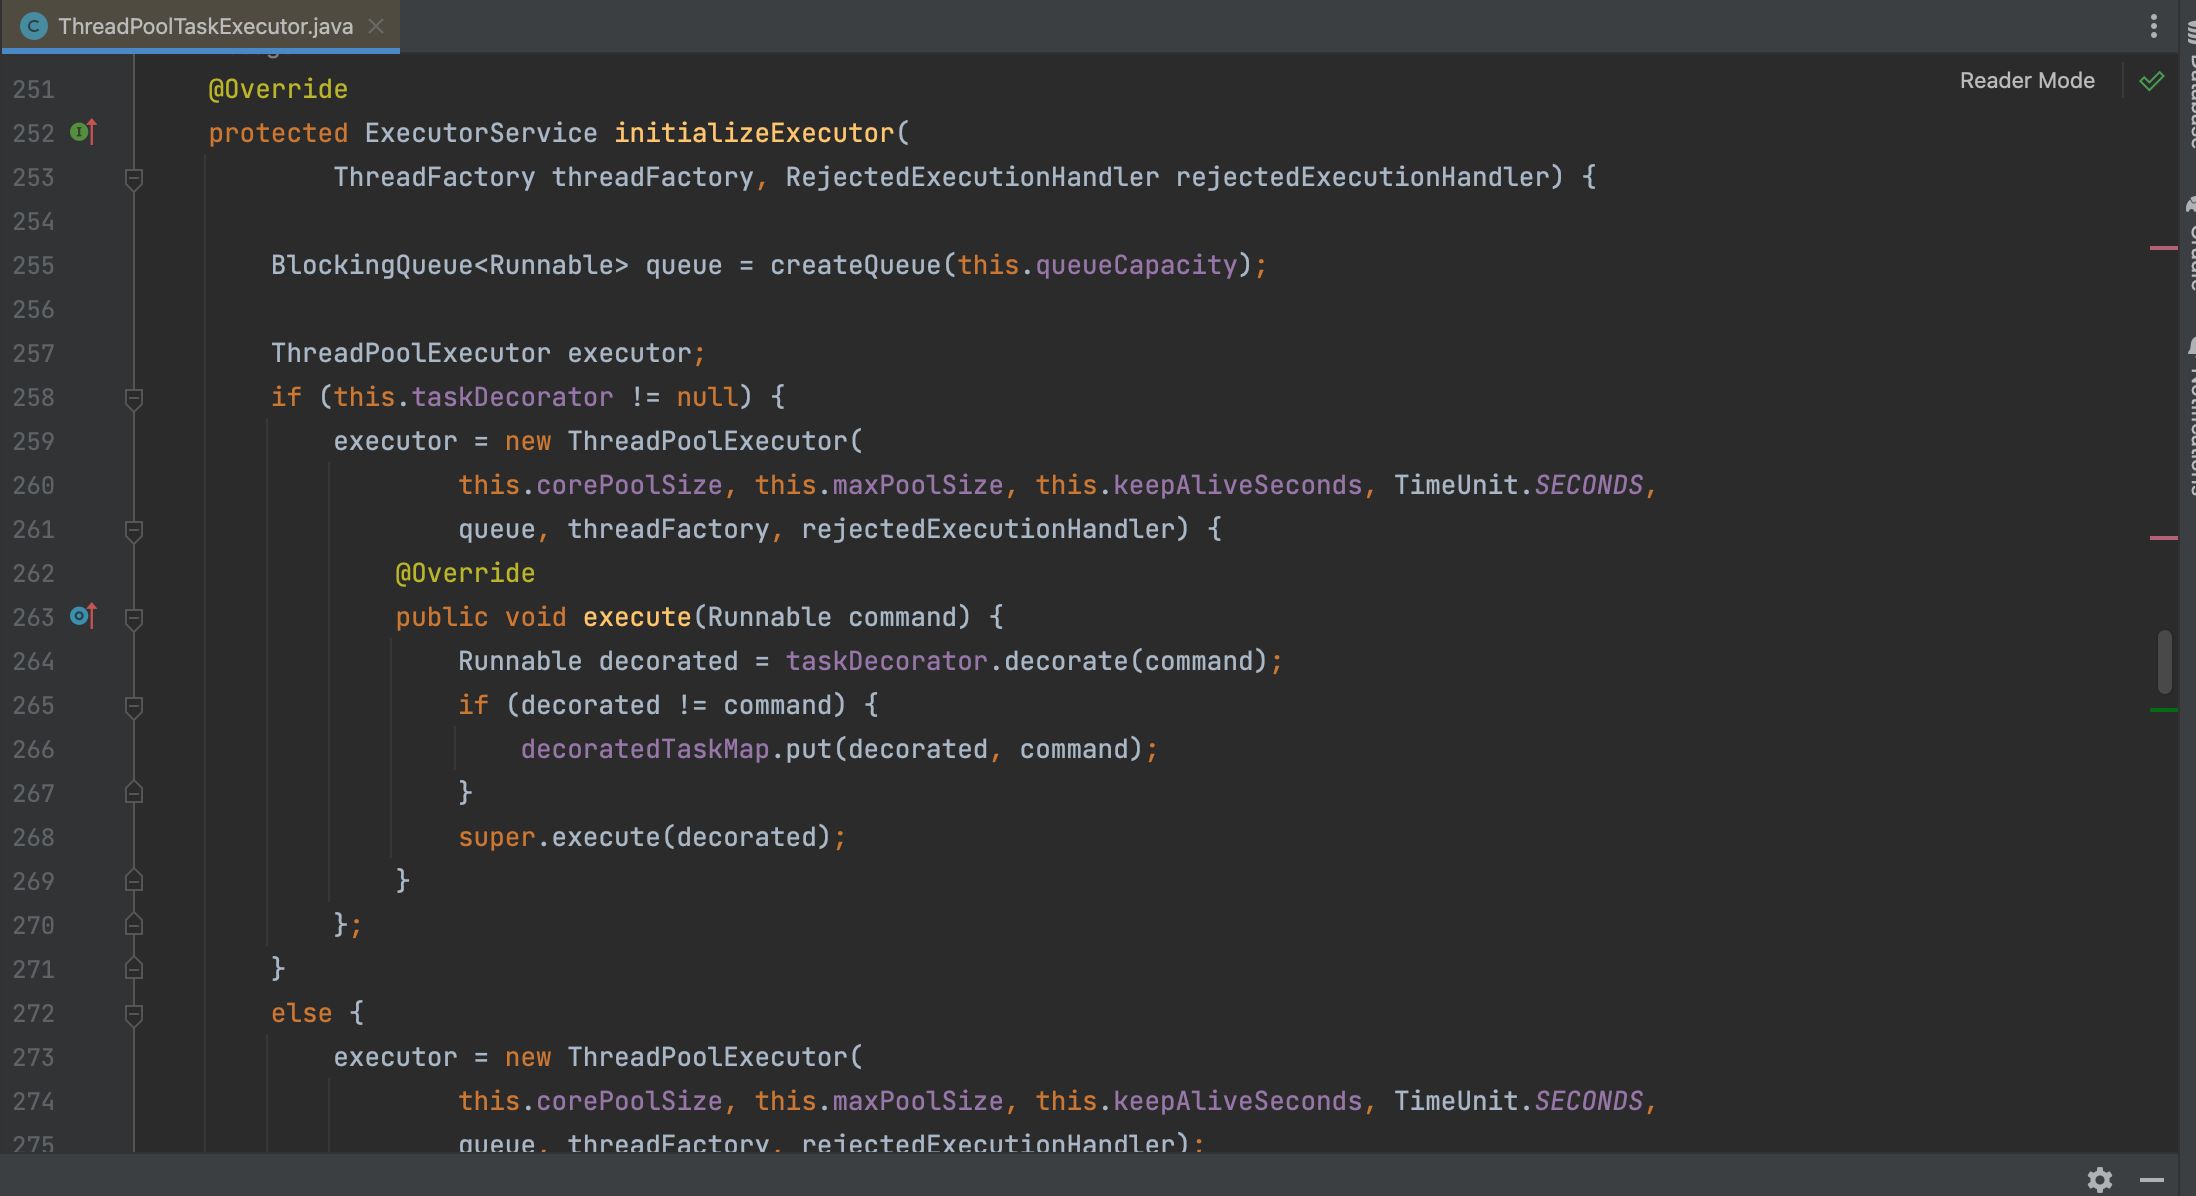This screenshot has height=1196, width=2196.
Task: Collapse the if taskDecorator block on line 258
Action: coord(133,398)
